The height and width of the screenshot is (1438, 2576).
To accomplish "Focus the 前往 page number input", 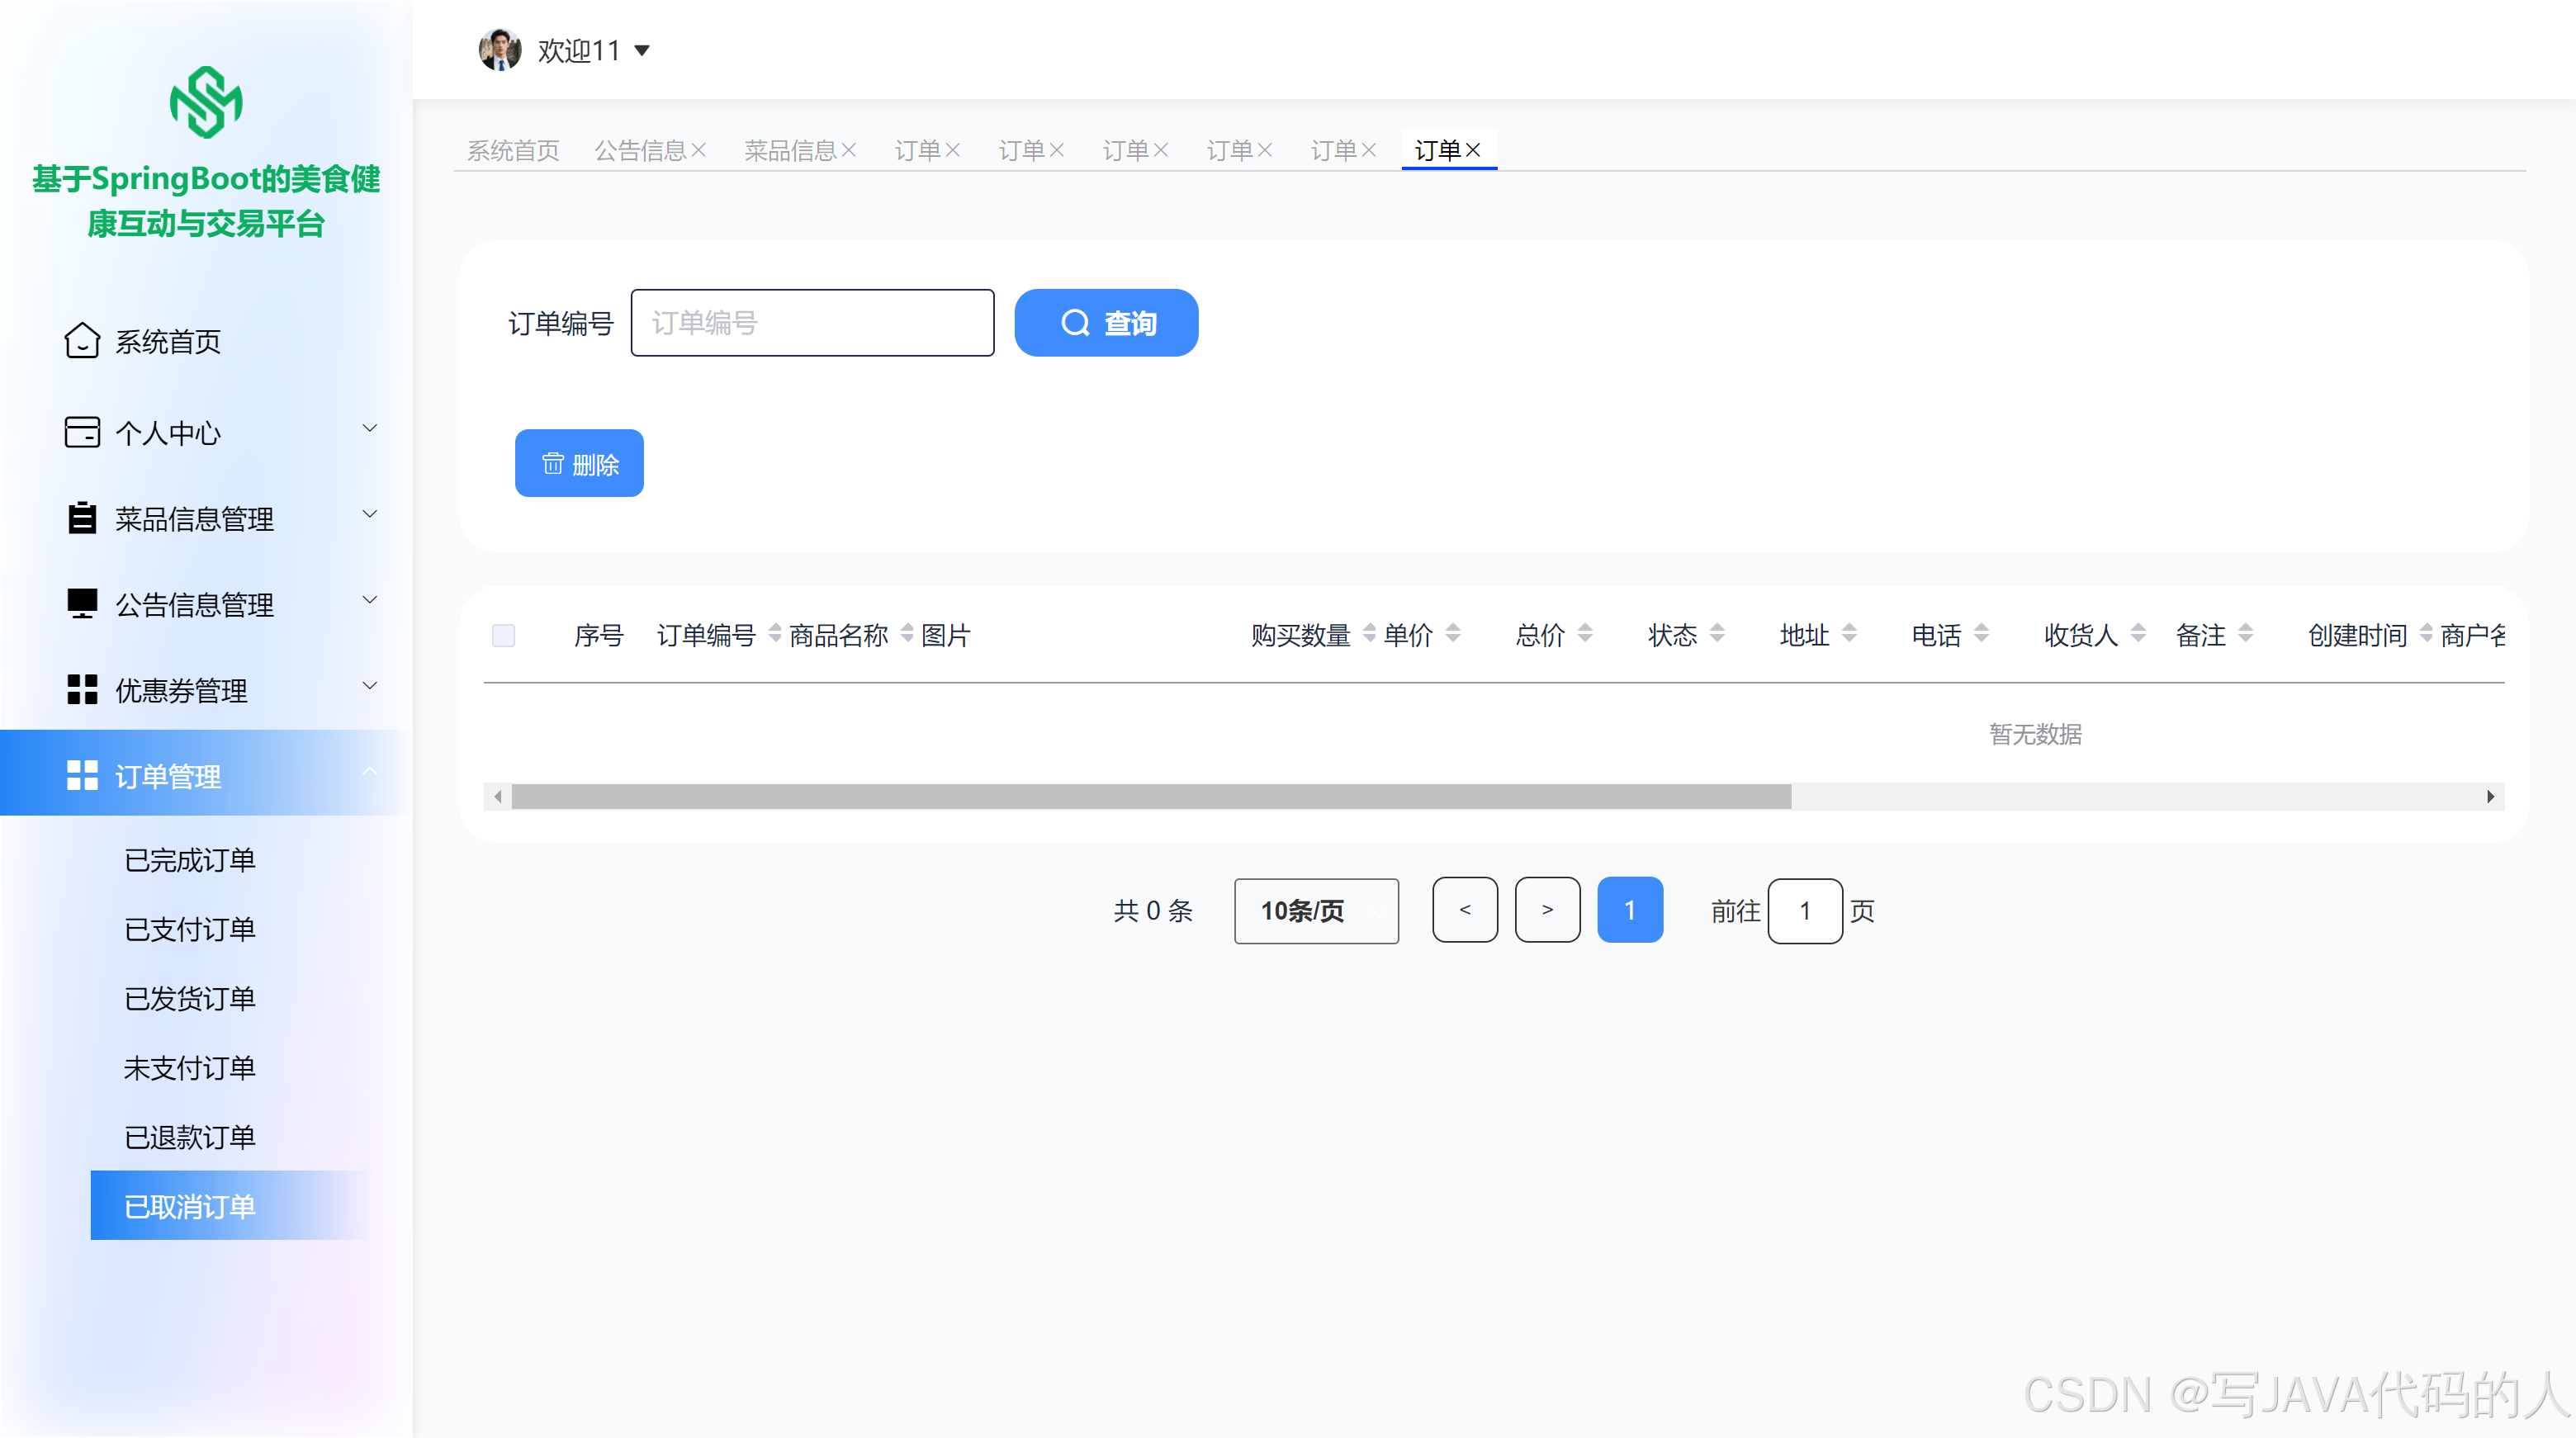I will click(1805, 910).
